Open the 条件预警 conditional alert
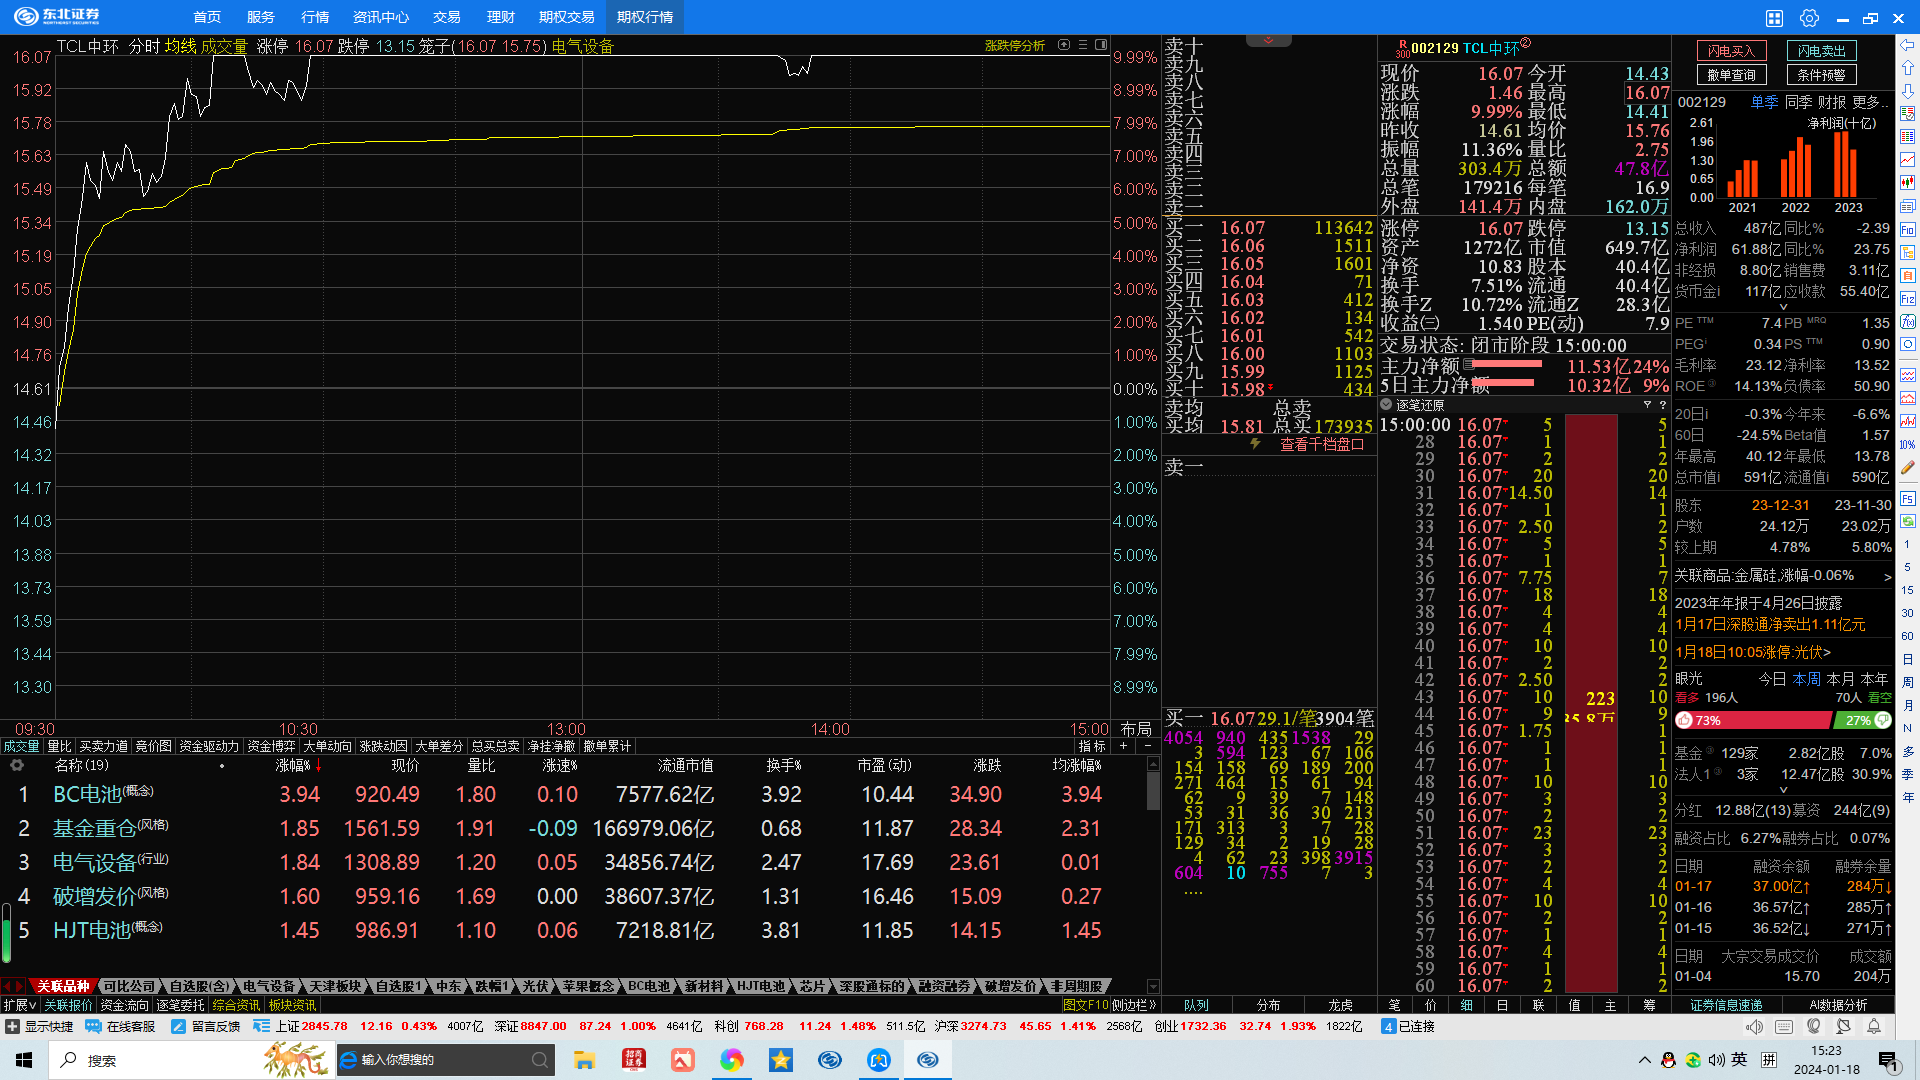The image size is (1920, 1080). click(x=1821, y=75)
